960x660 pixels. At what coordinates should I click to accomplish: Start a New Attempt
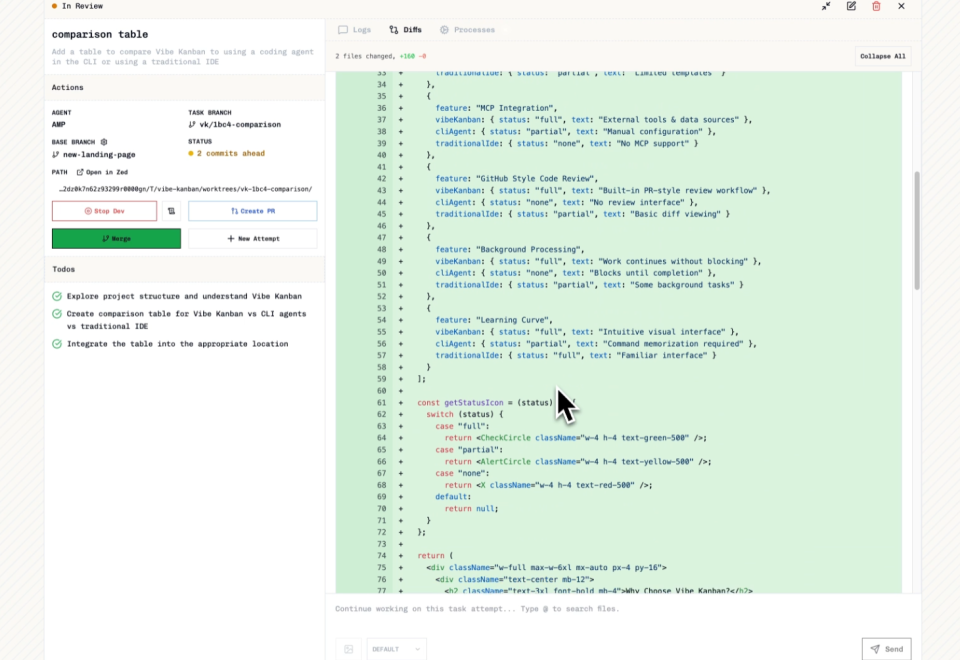[x=252, y=238]
